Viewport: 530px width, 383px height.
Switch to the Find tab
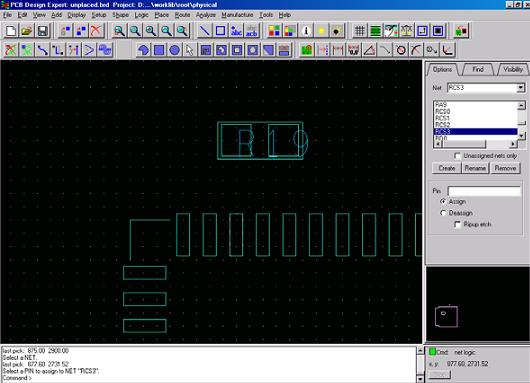point(478,69)
